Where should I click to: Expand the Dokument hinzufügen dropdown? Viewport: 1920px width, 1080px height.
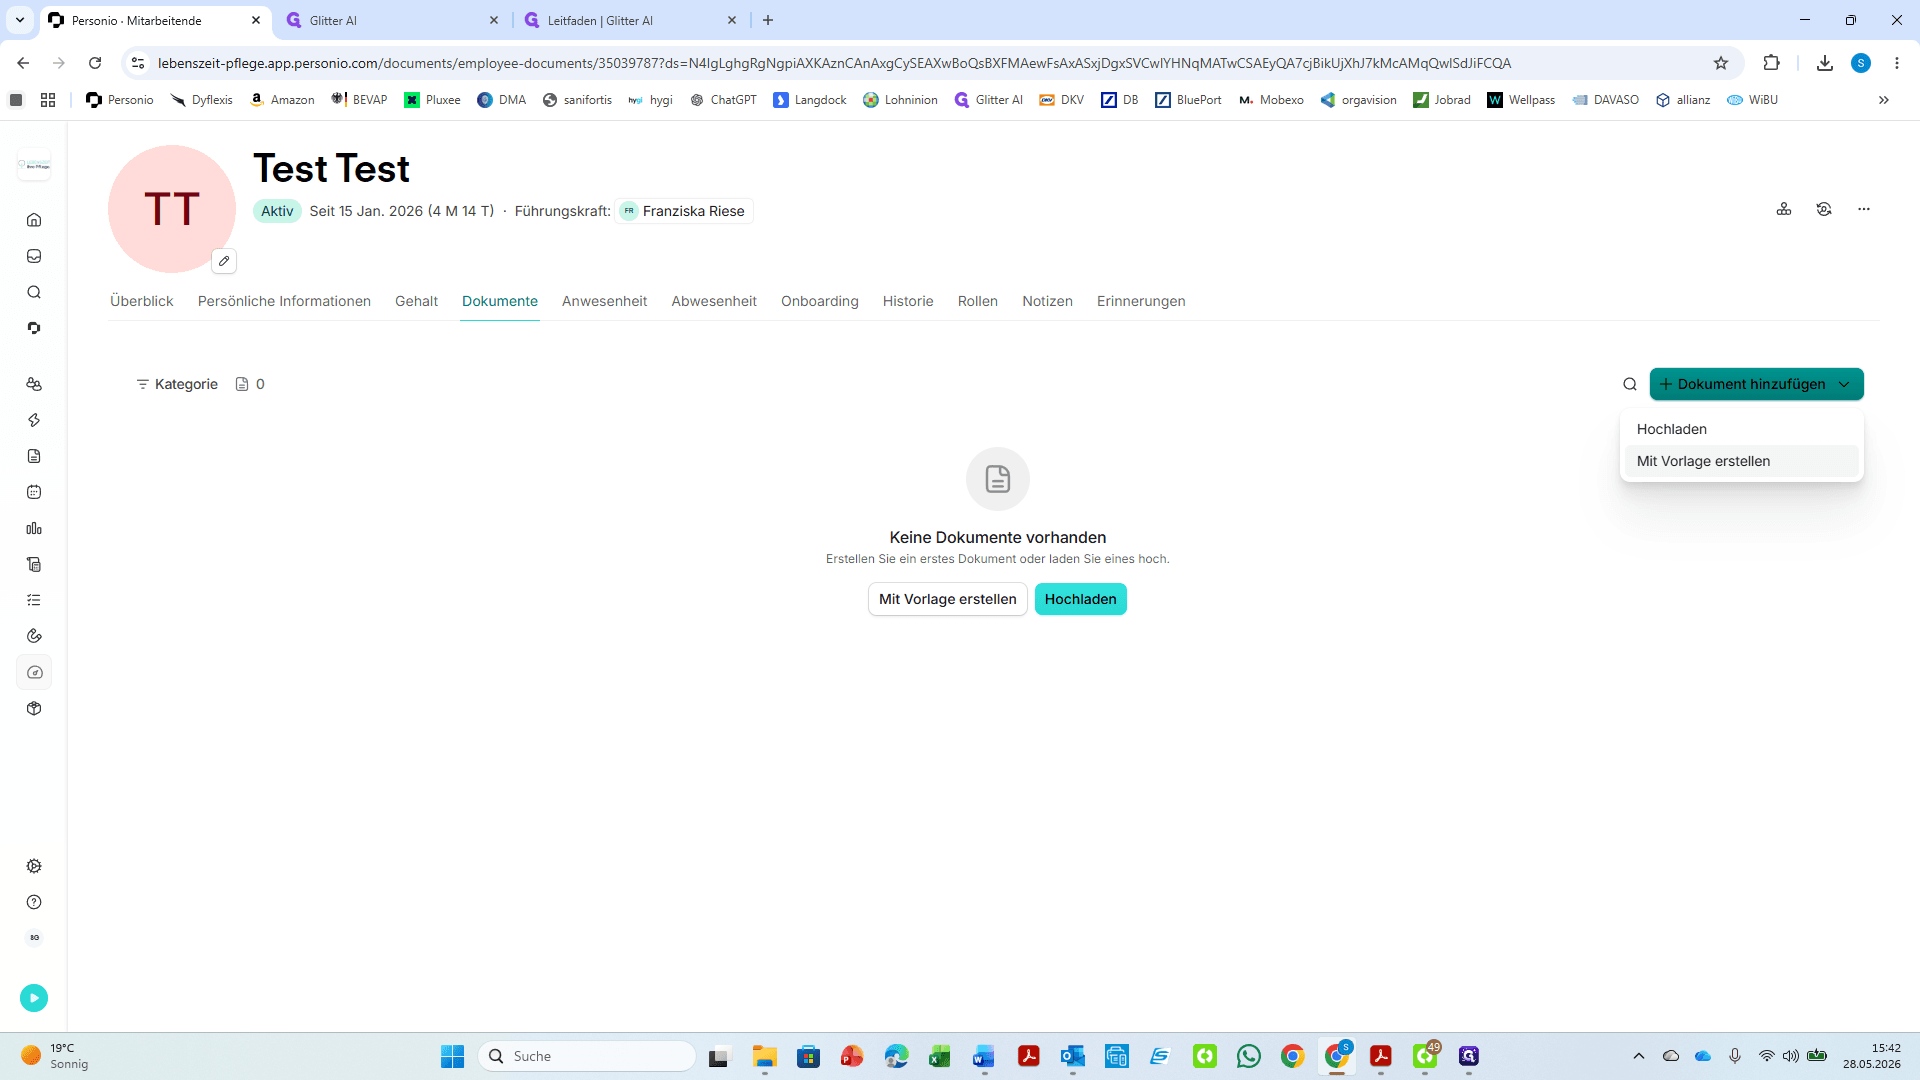tap(1757, 384)
